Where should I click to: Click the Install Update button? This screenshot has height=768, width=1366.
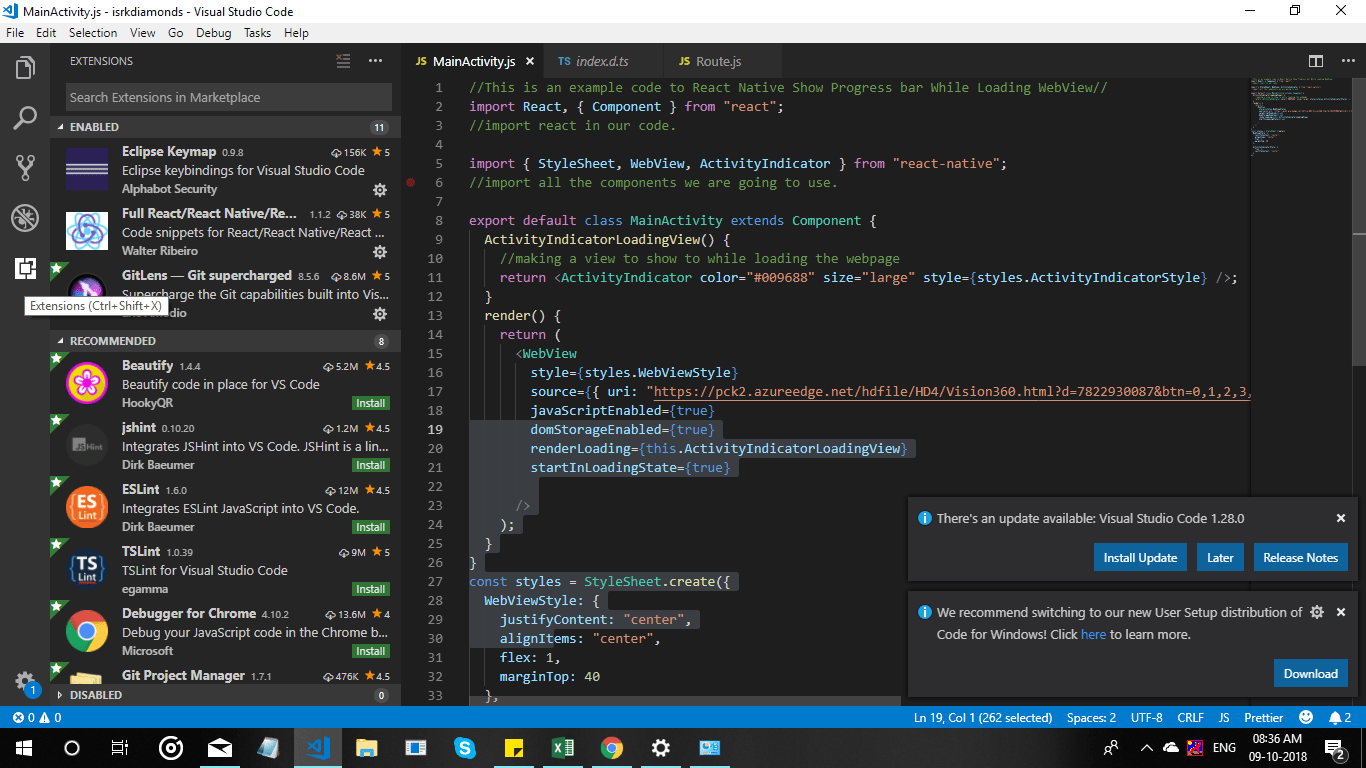1140,557
